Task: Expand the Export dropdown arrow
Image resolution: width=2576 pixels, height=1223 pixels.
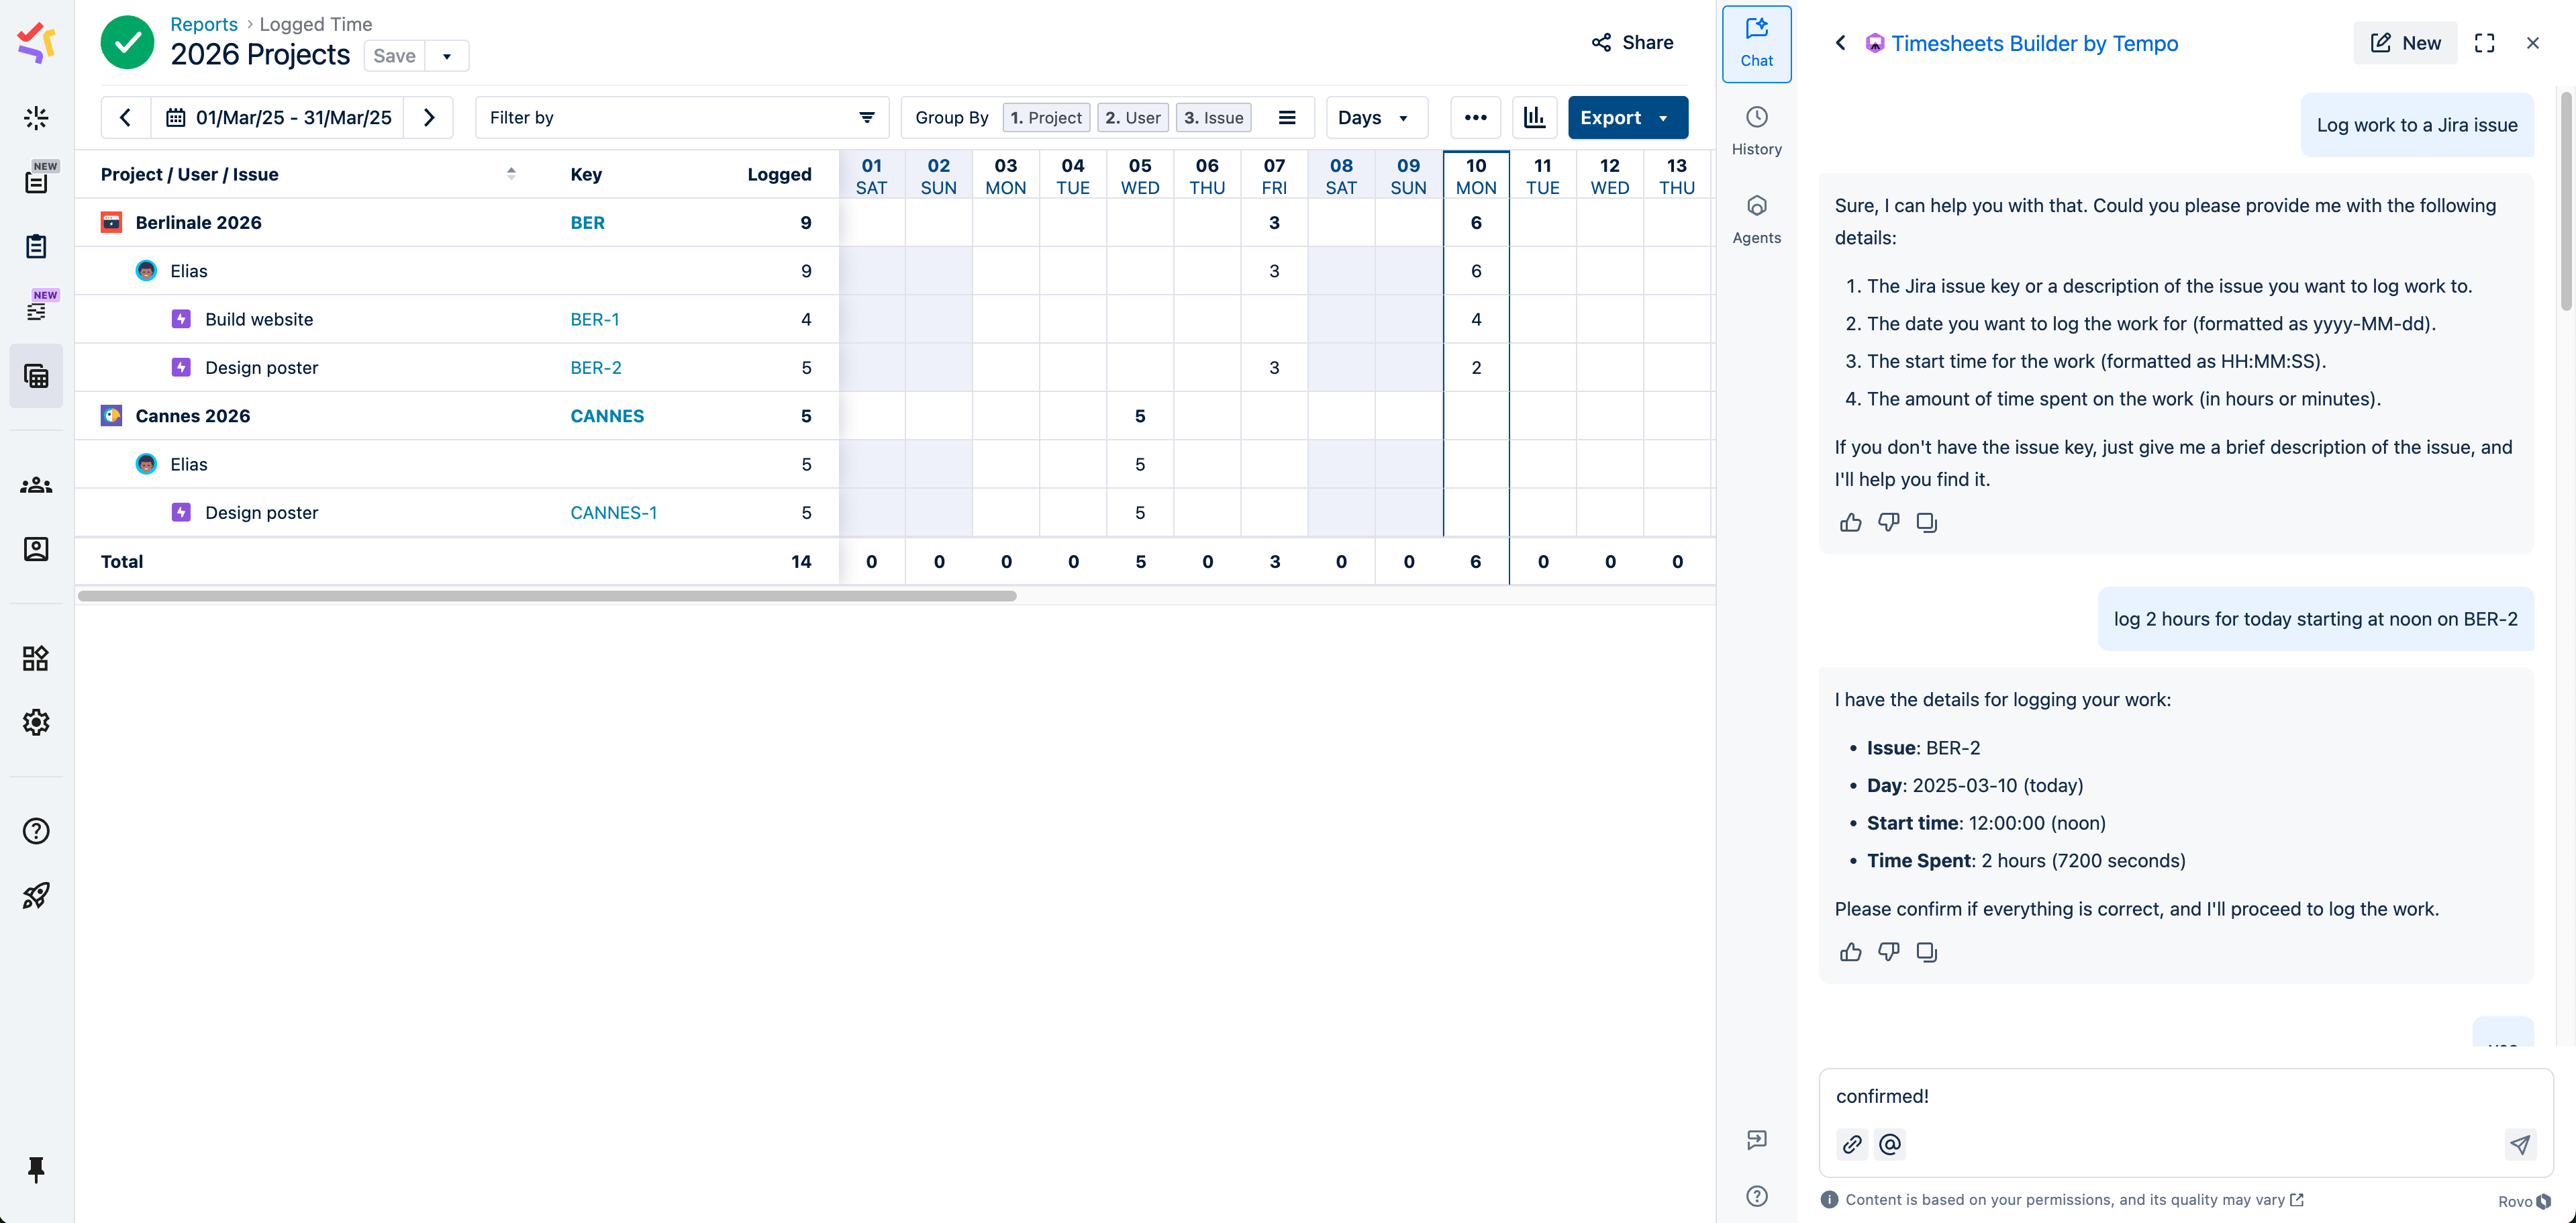Action: 1663,118
